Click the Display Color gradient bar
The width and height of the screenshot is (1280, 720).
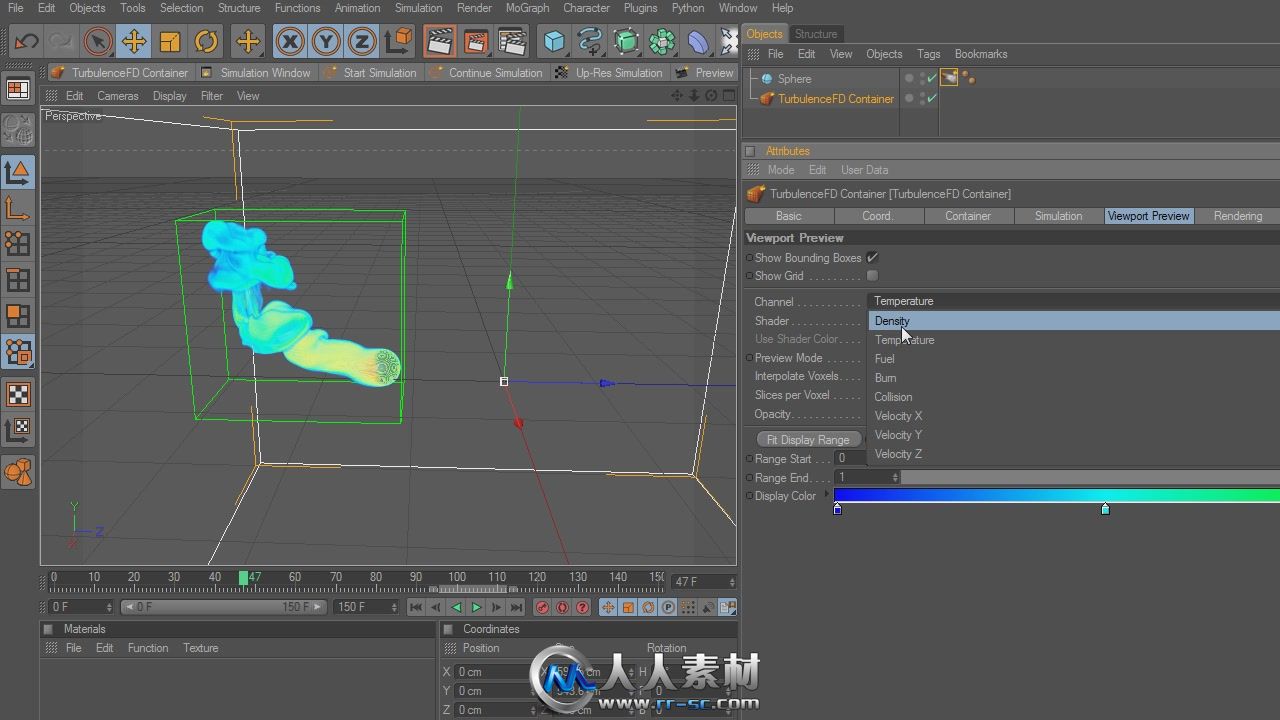1056,496
